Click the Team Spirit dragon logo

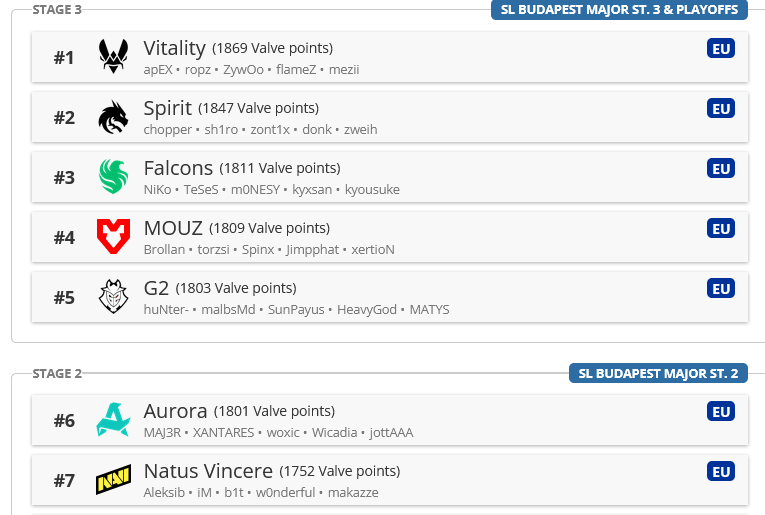coord(113,118)
